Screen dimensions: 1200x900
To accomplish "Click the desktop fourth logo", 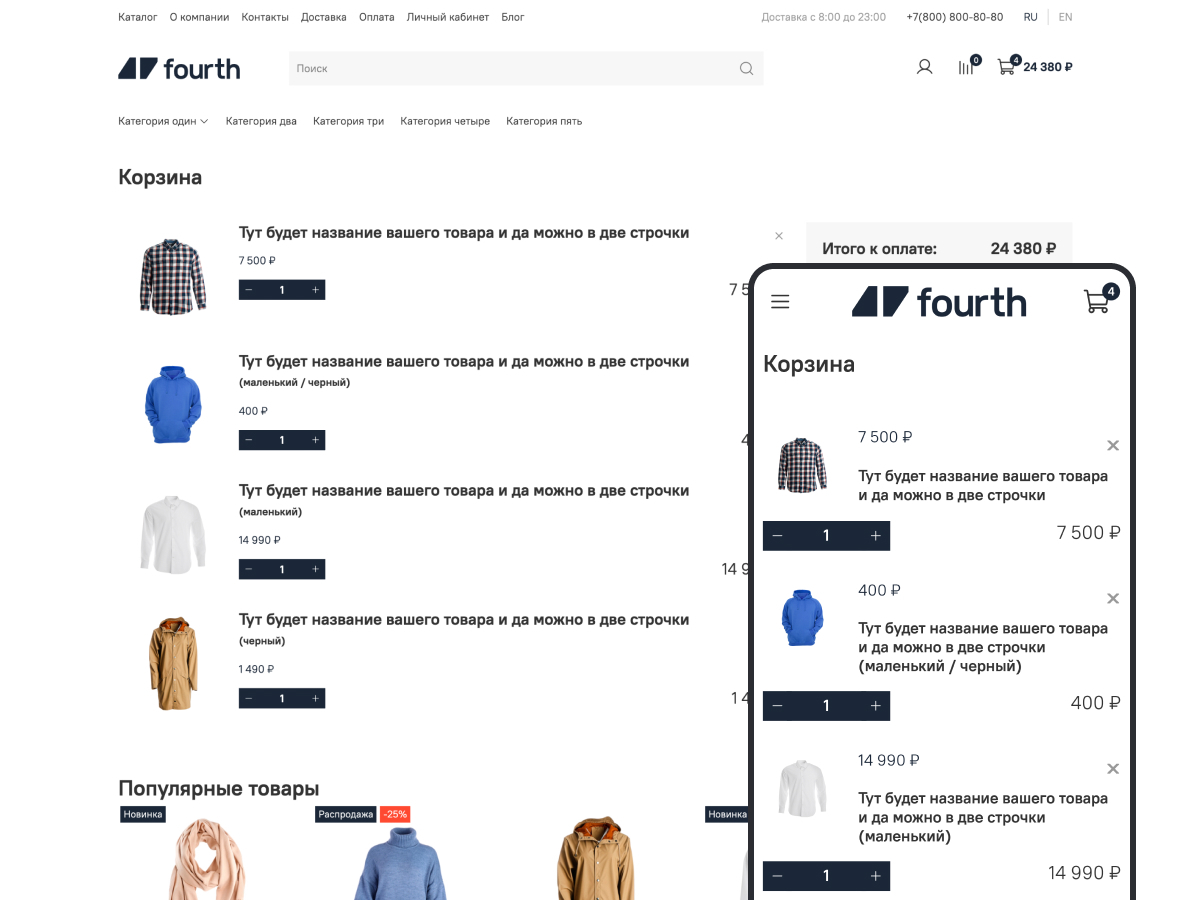I will (179, 69).
